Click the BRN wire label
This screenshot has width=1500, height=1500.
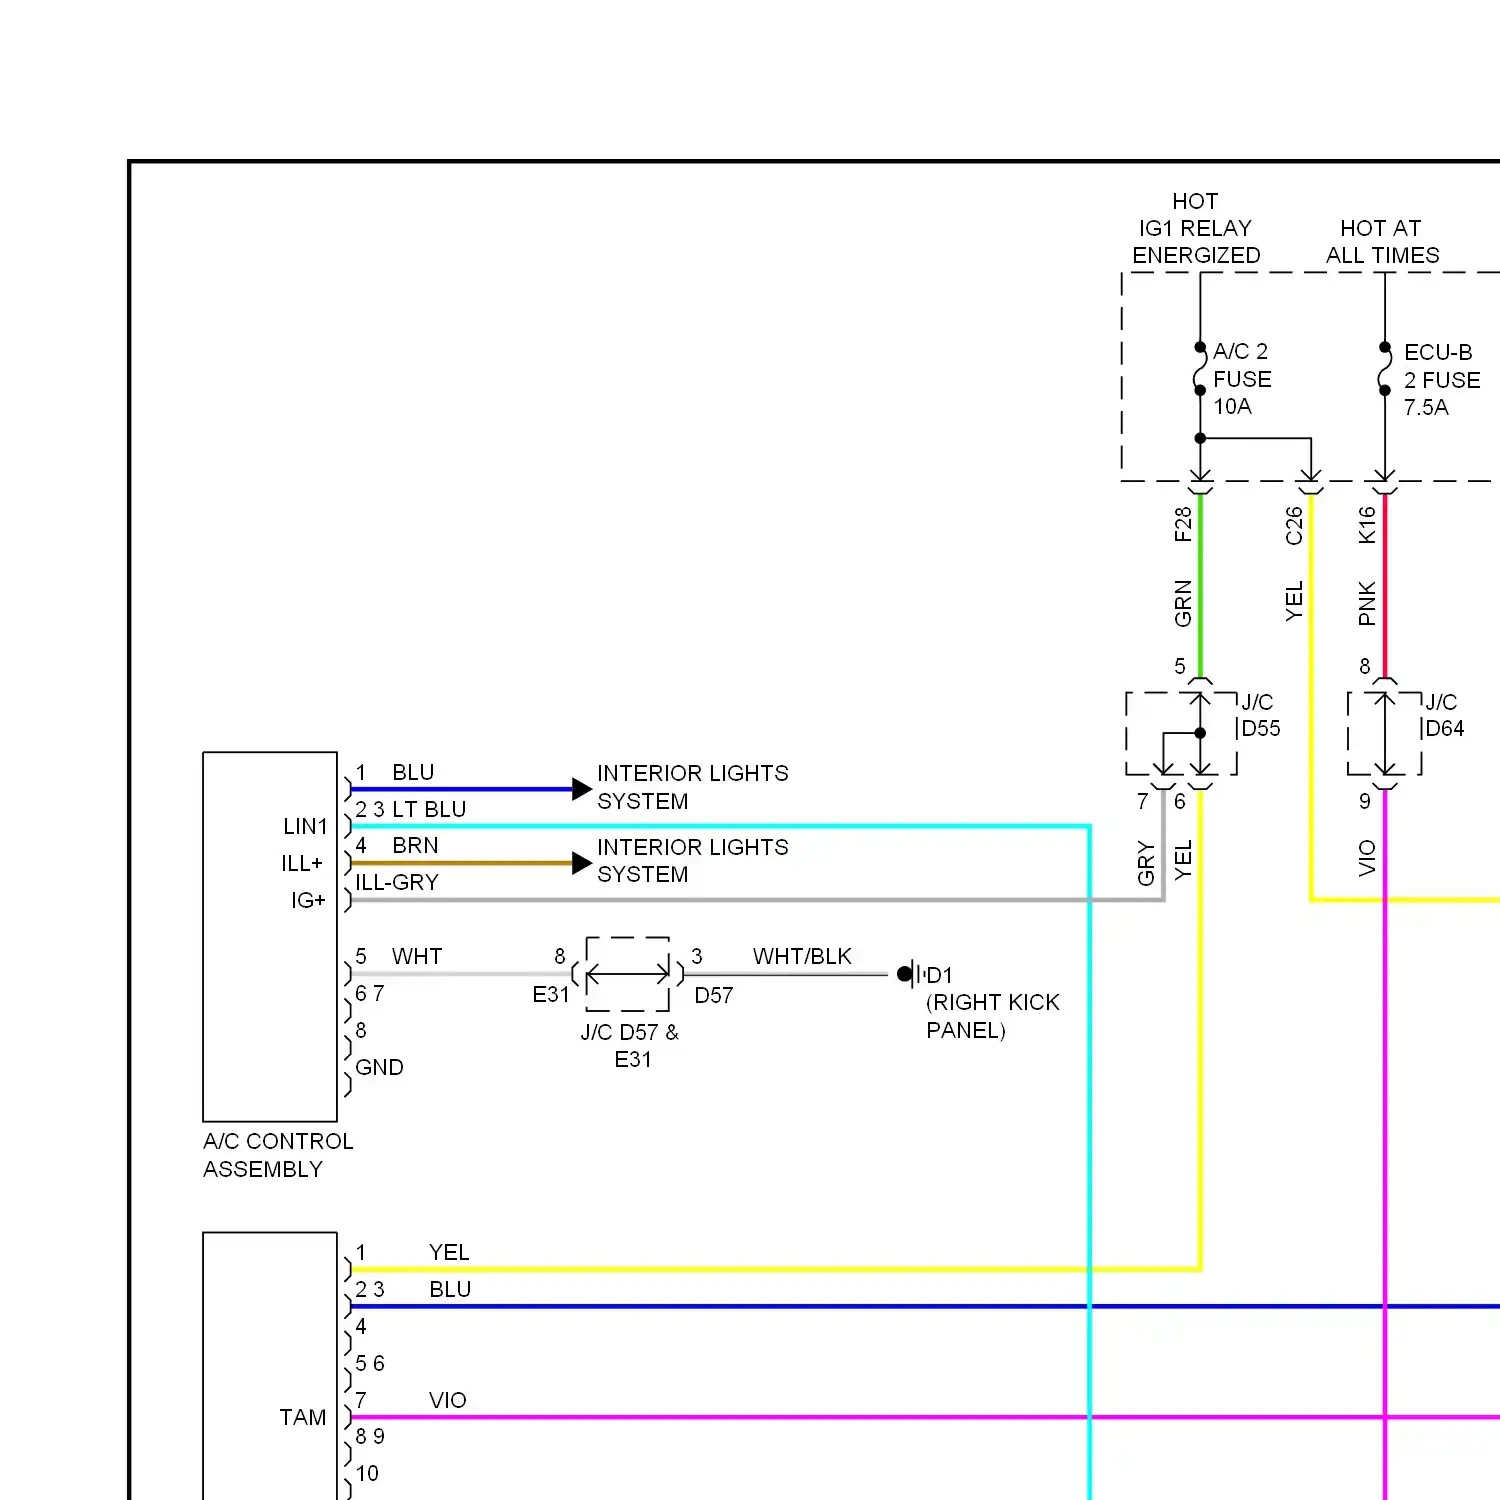pos(415,845)
